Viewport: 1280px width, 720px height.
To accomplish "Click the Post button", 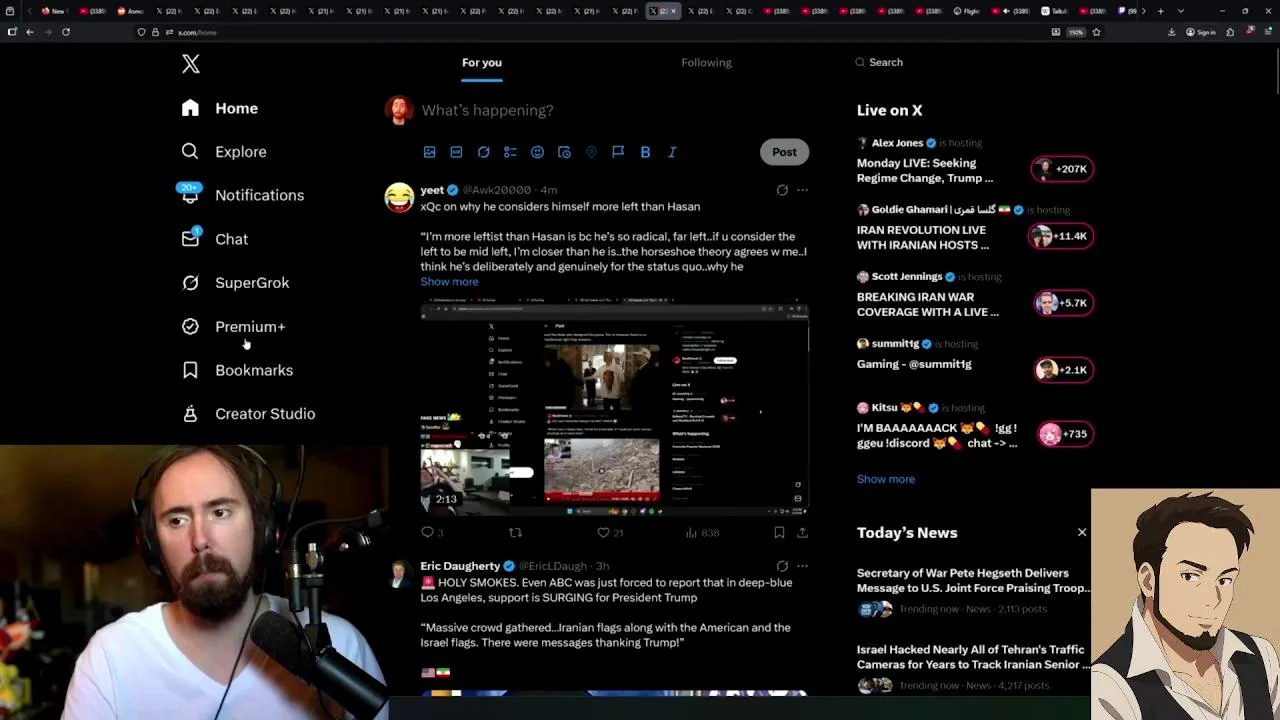I will 784,152.
